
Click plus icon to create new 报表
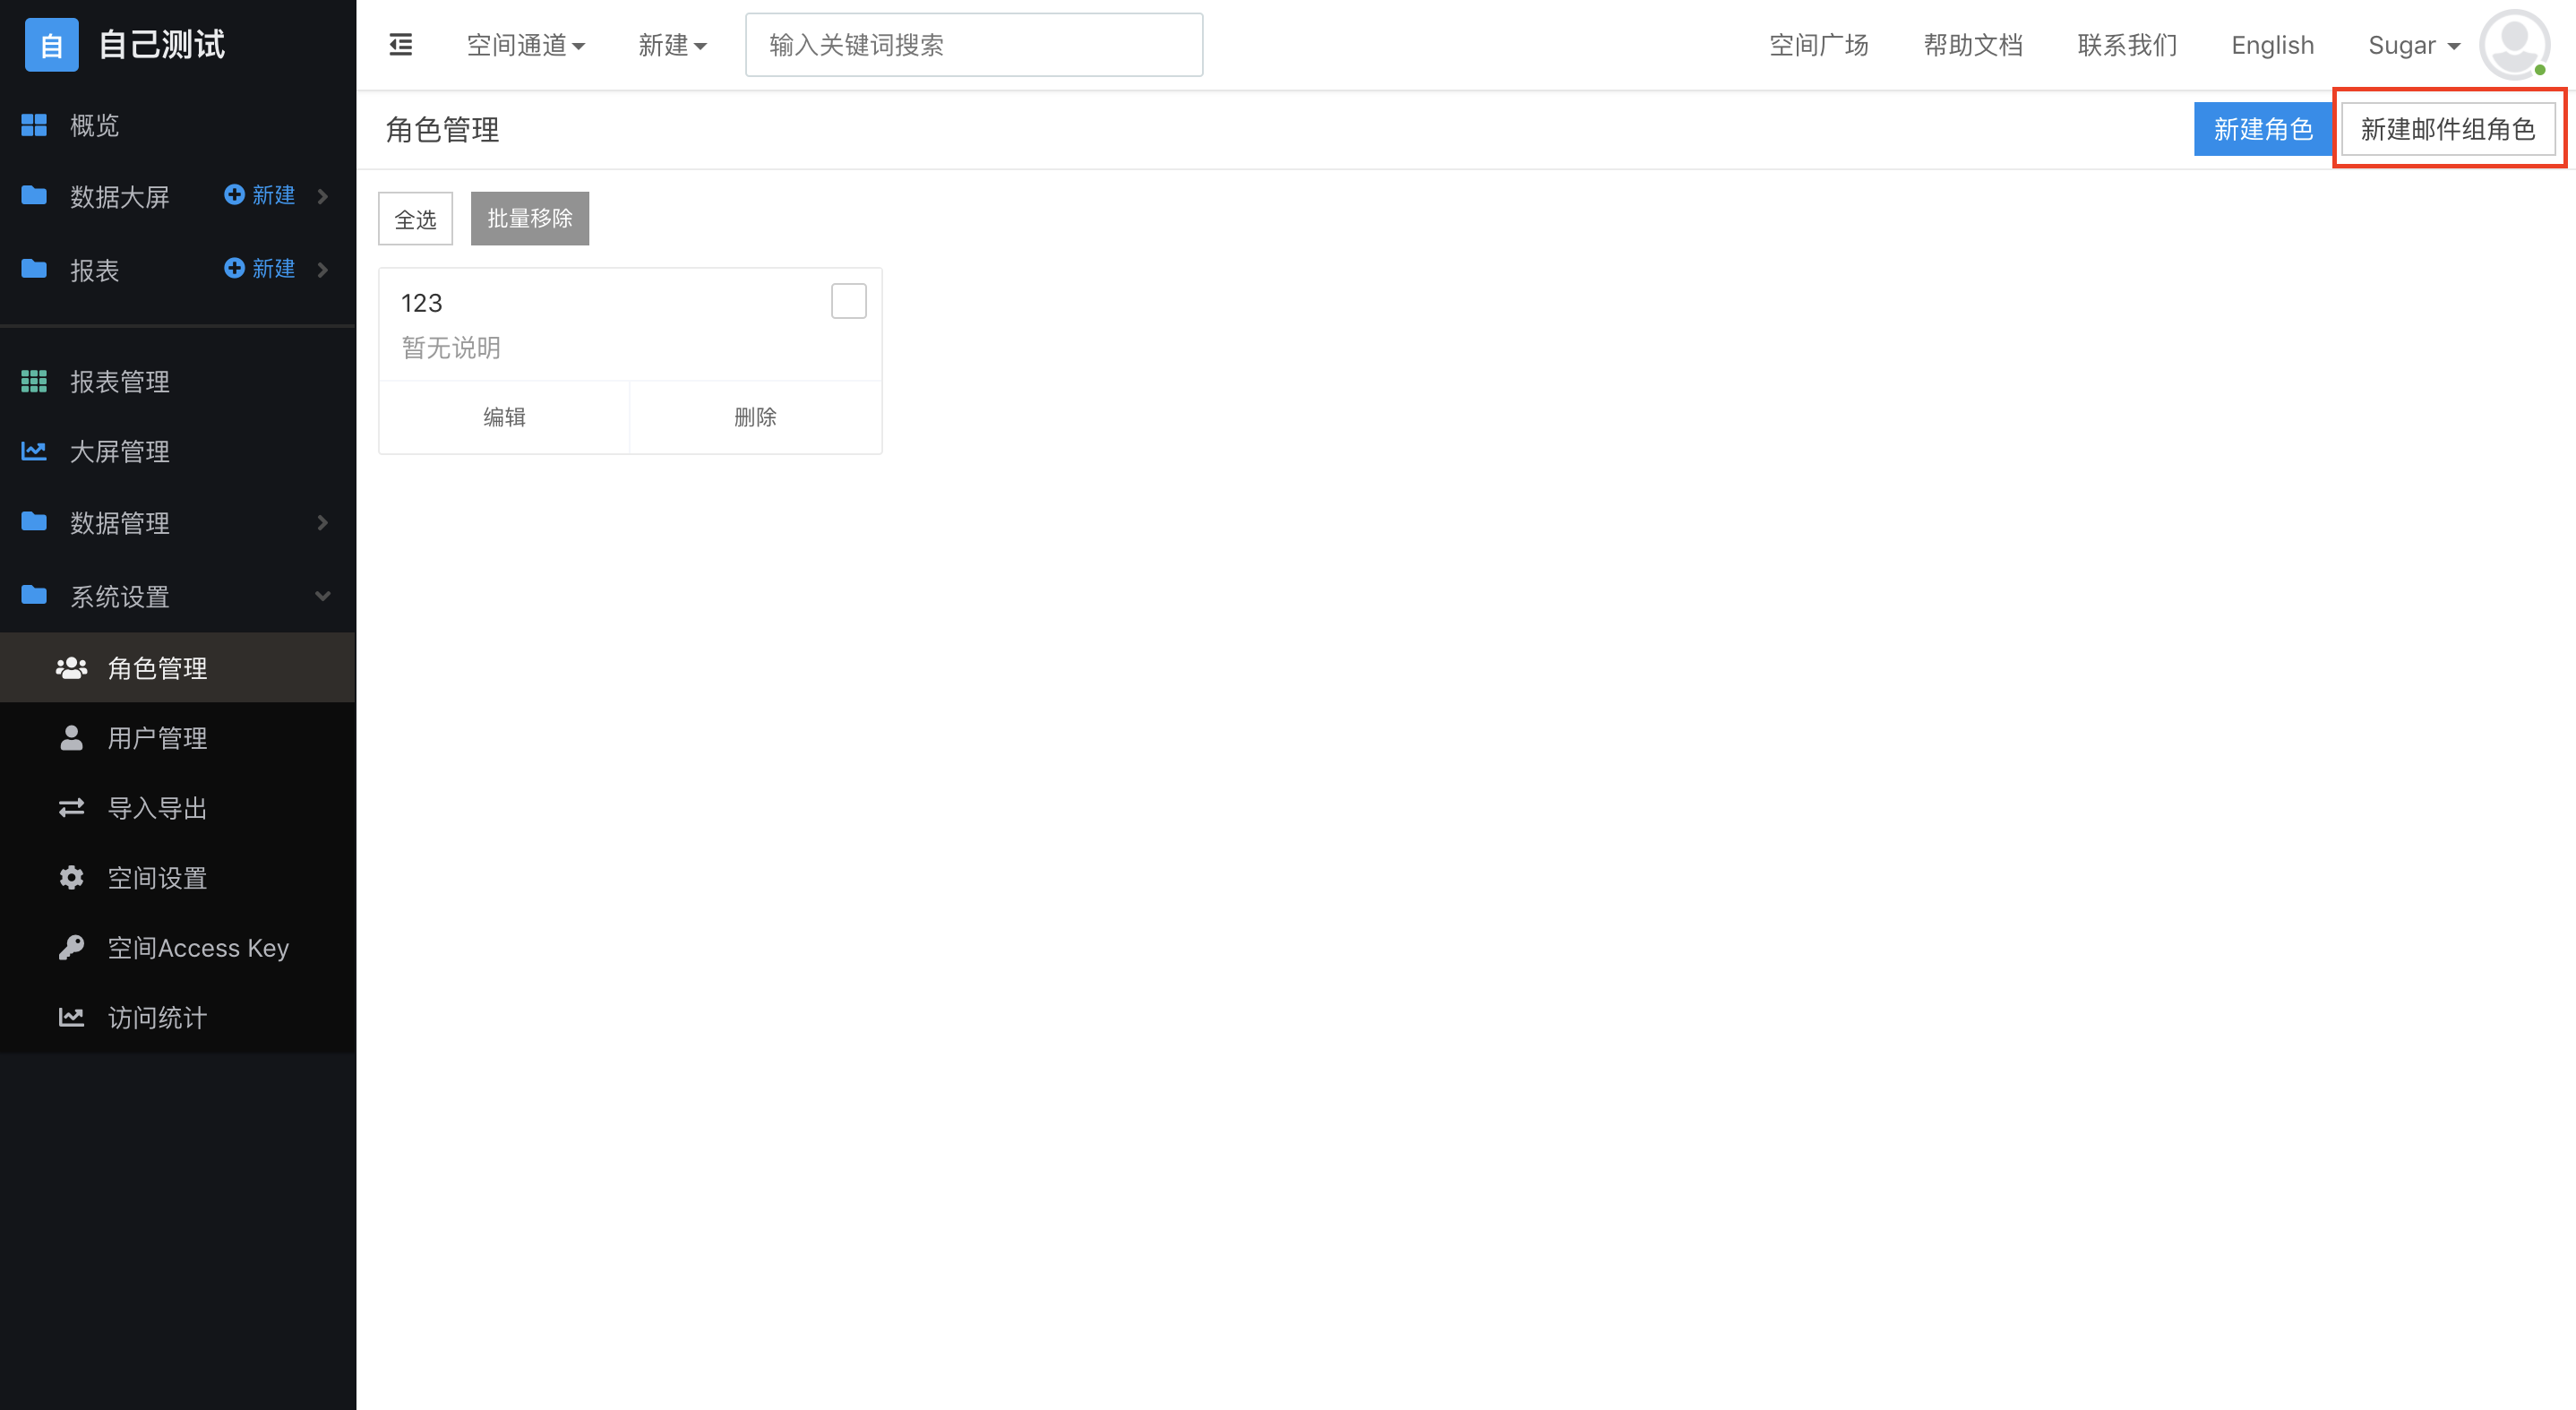[x=234, y=268]
